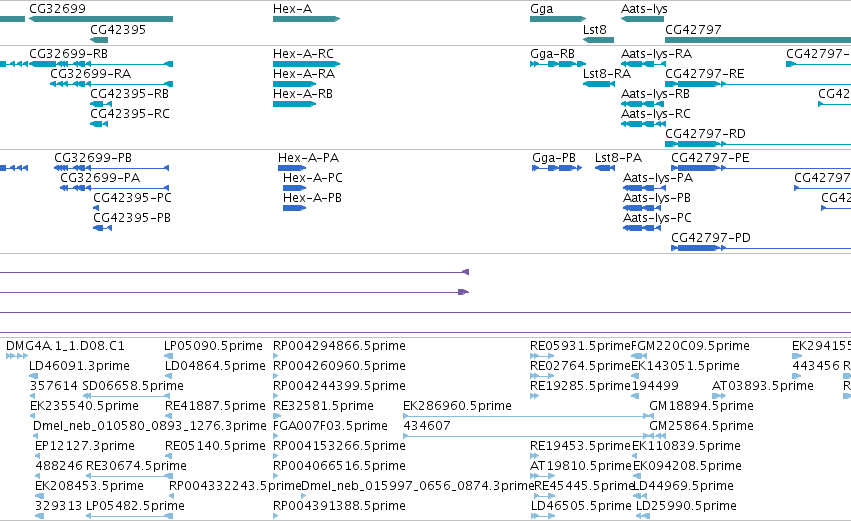
Task: Click the DMG4A.1_1.D08.C1 EST label
Action: (x=65, y=346)
